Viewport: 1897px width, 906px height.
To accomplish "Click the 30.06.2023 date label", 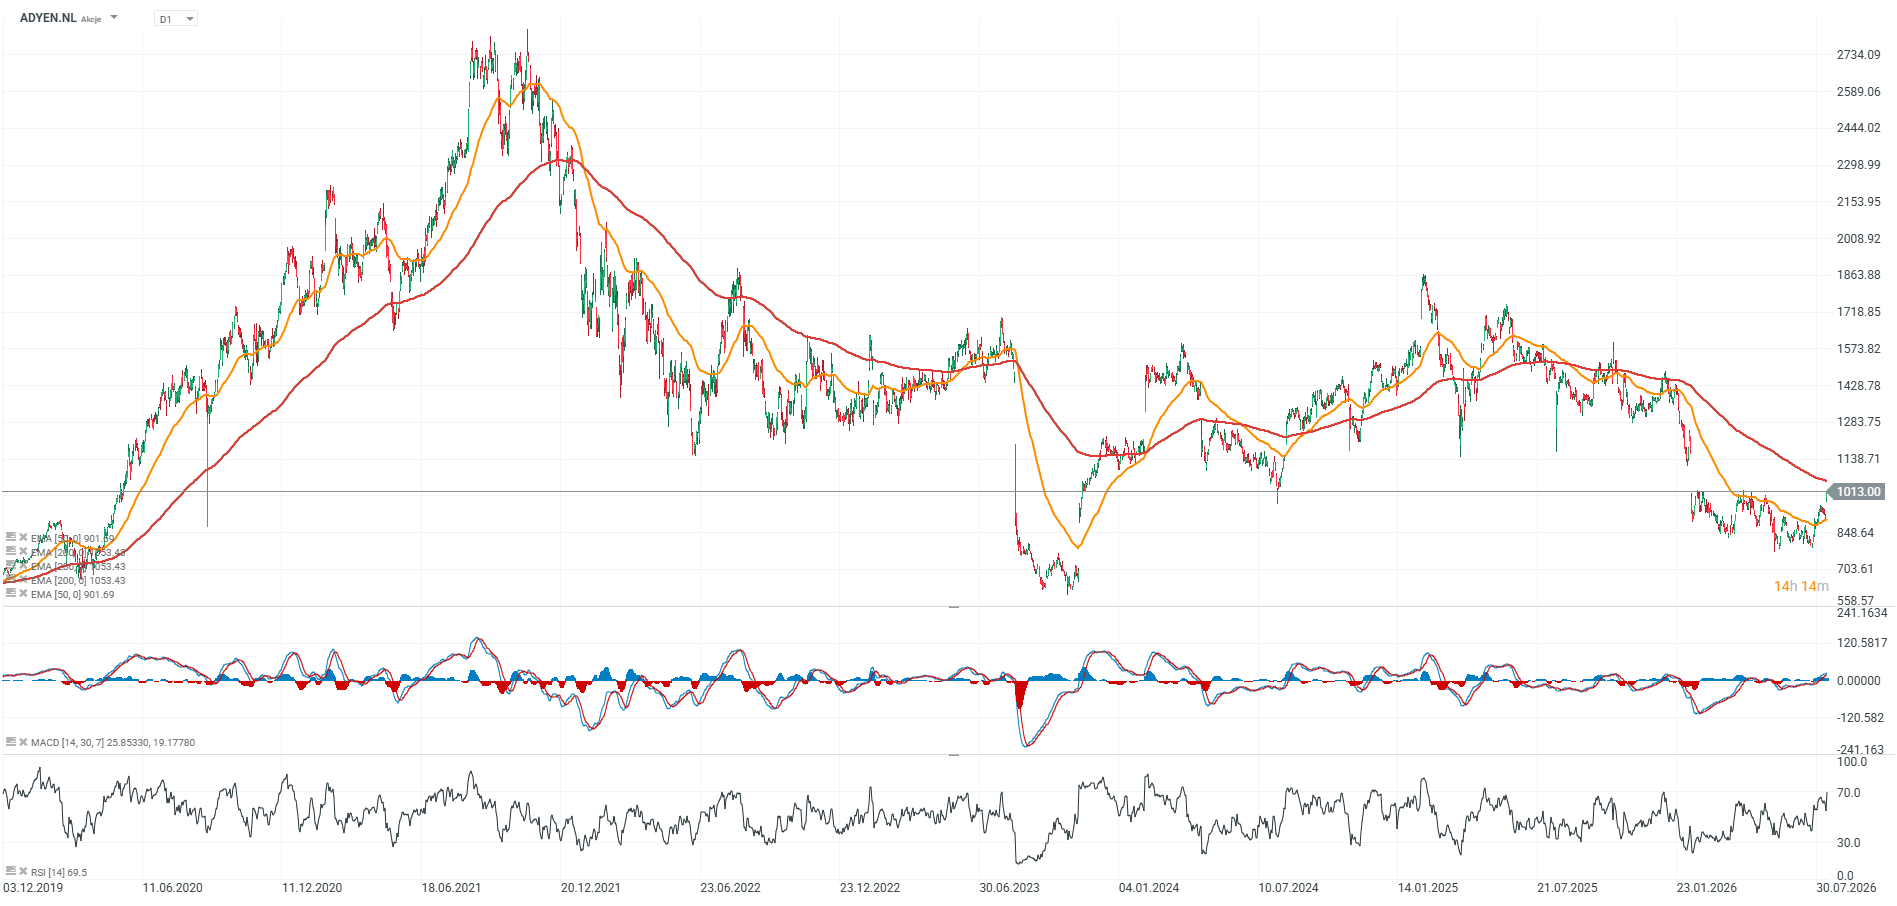I will click(1009, 888).
